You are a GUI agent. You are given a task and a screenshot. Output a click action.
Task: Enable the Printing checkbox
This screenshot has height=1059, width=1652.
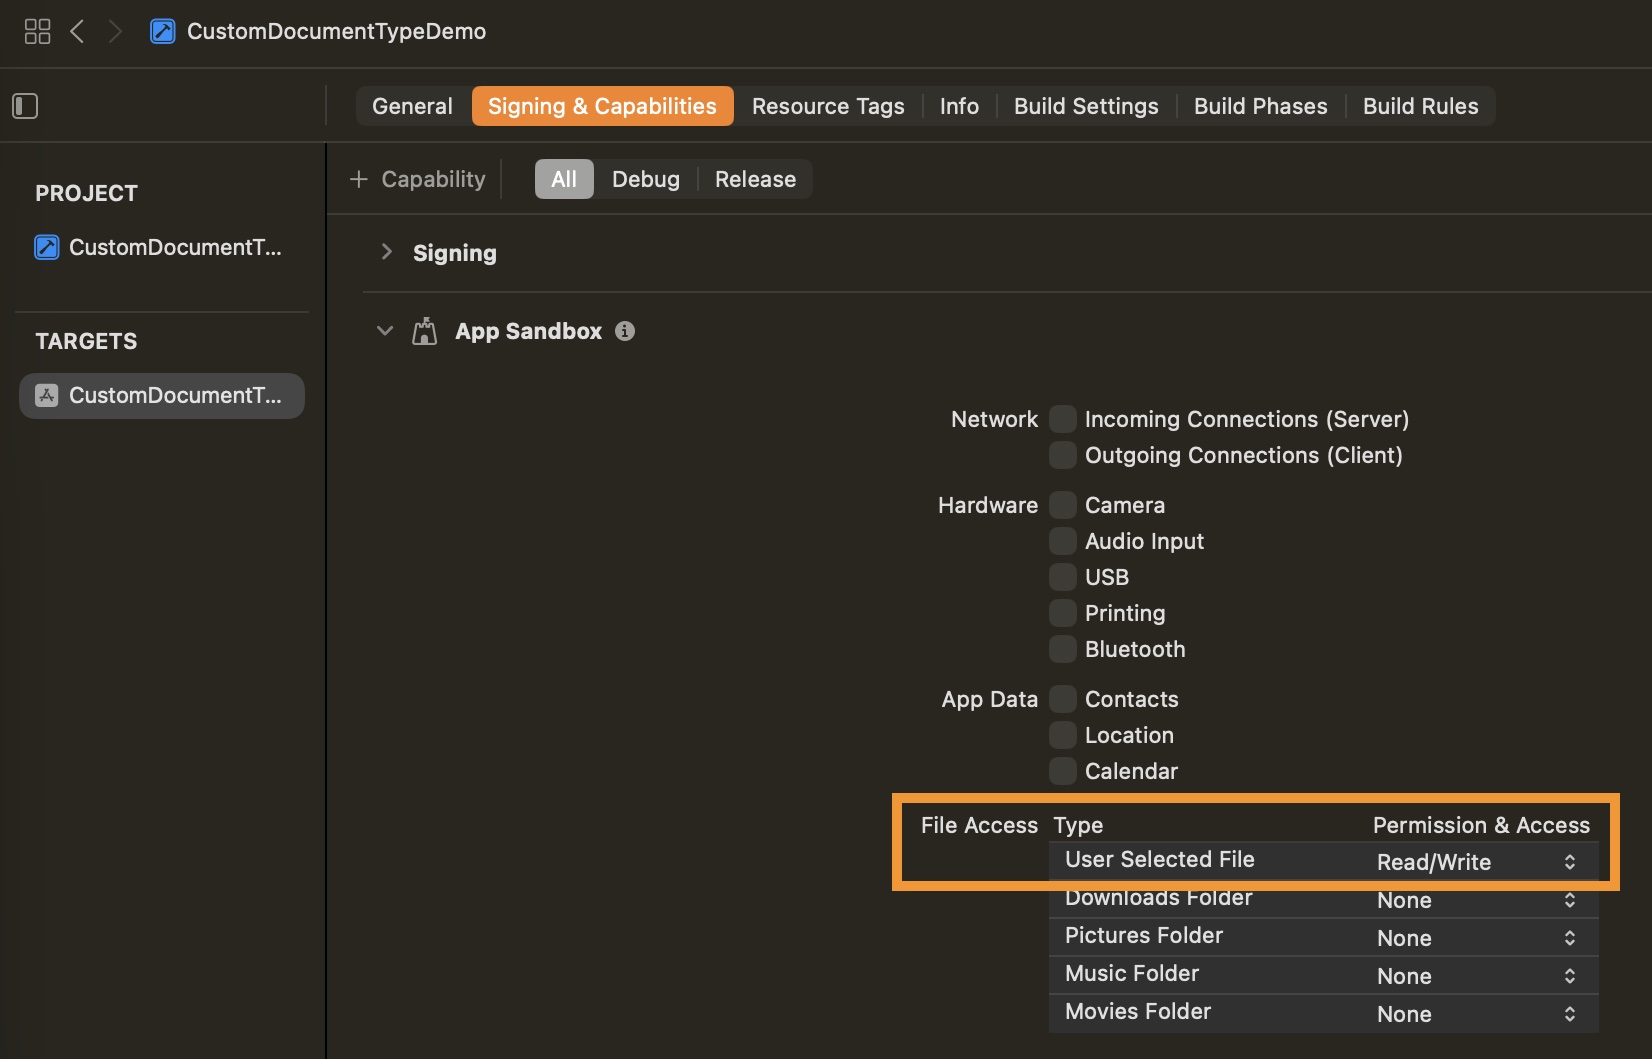(1063, 613)
